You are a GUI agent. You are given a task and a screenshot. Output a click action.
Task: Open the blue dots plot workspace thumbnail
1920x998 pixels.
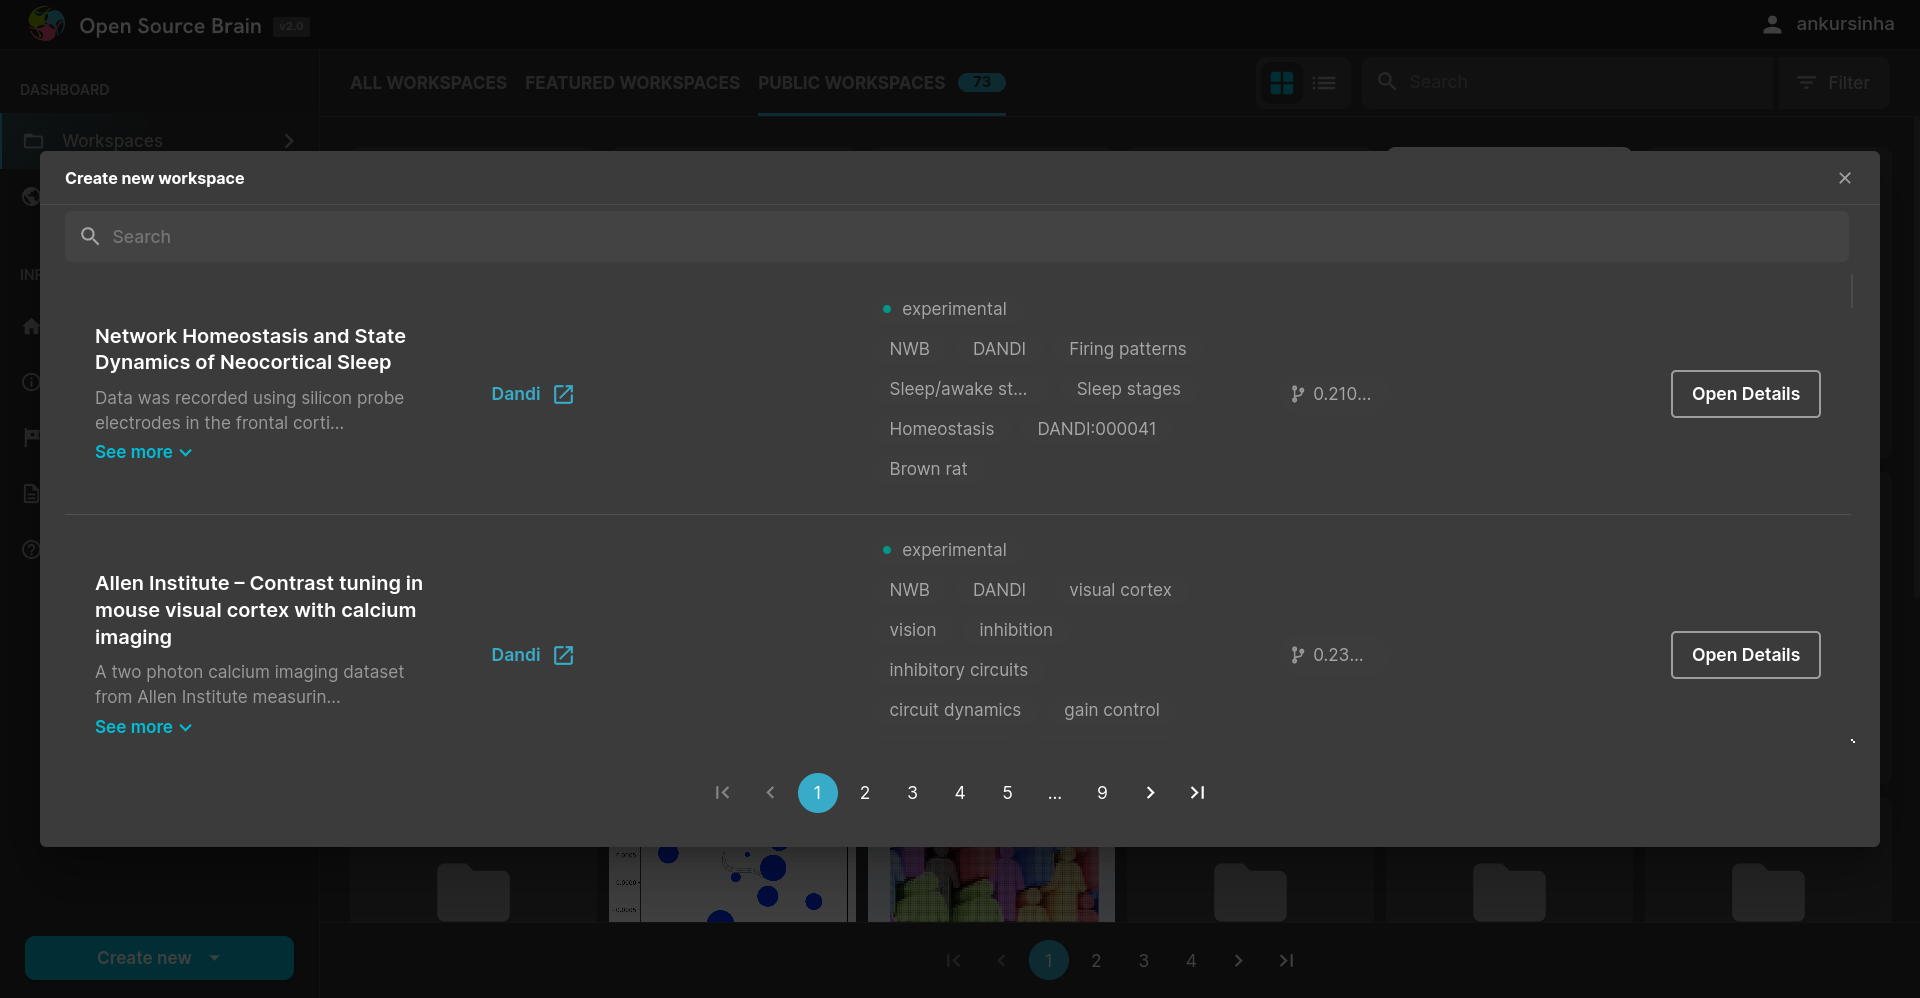732,884
